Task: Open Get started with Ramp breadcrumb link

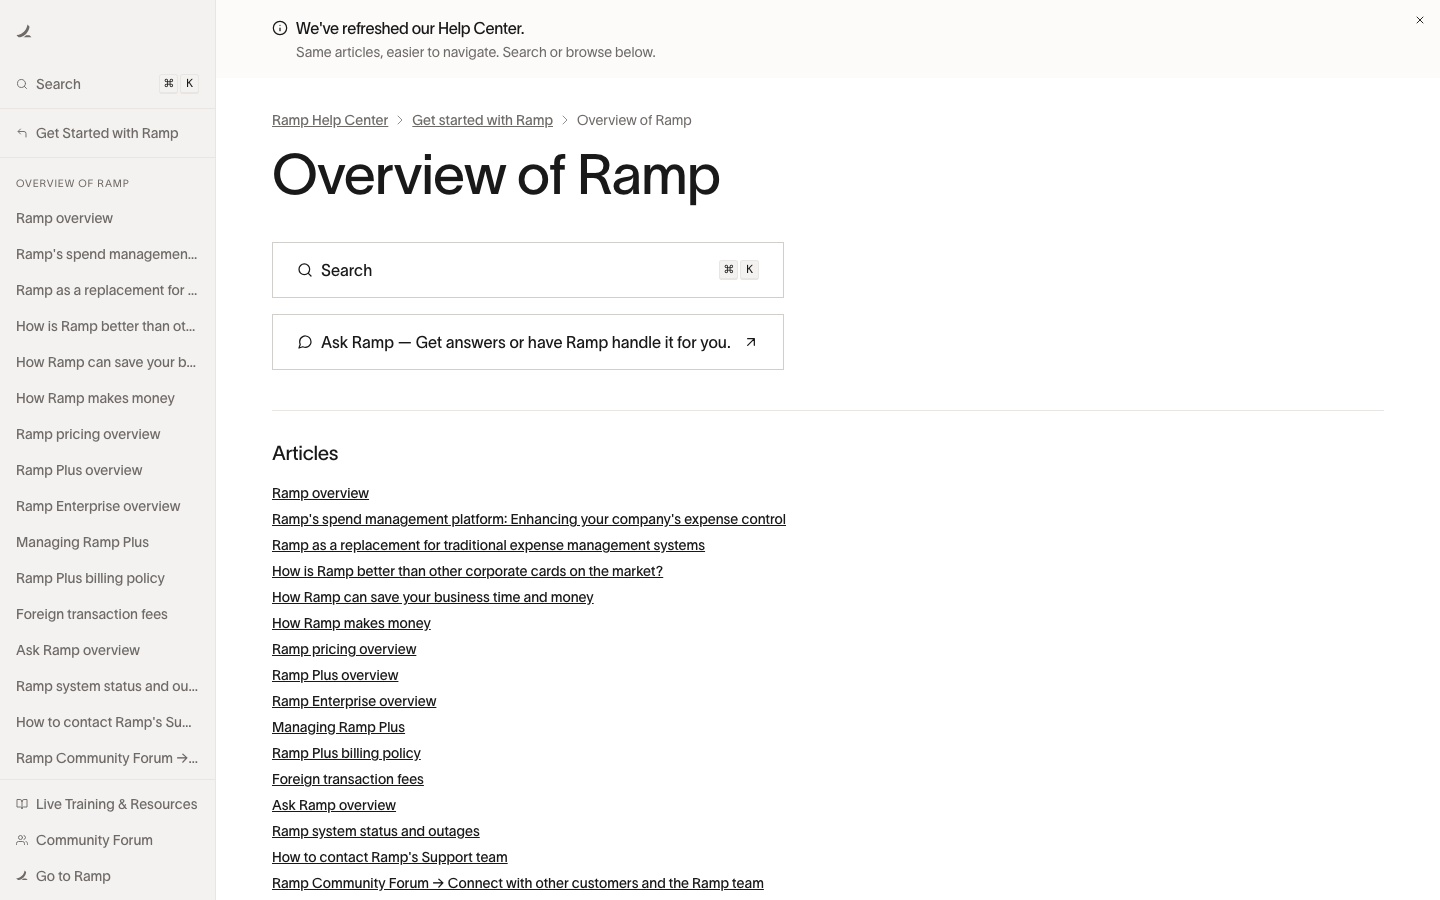Action: click(x=482, y=120)
